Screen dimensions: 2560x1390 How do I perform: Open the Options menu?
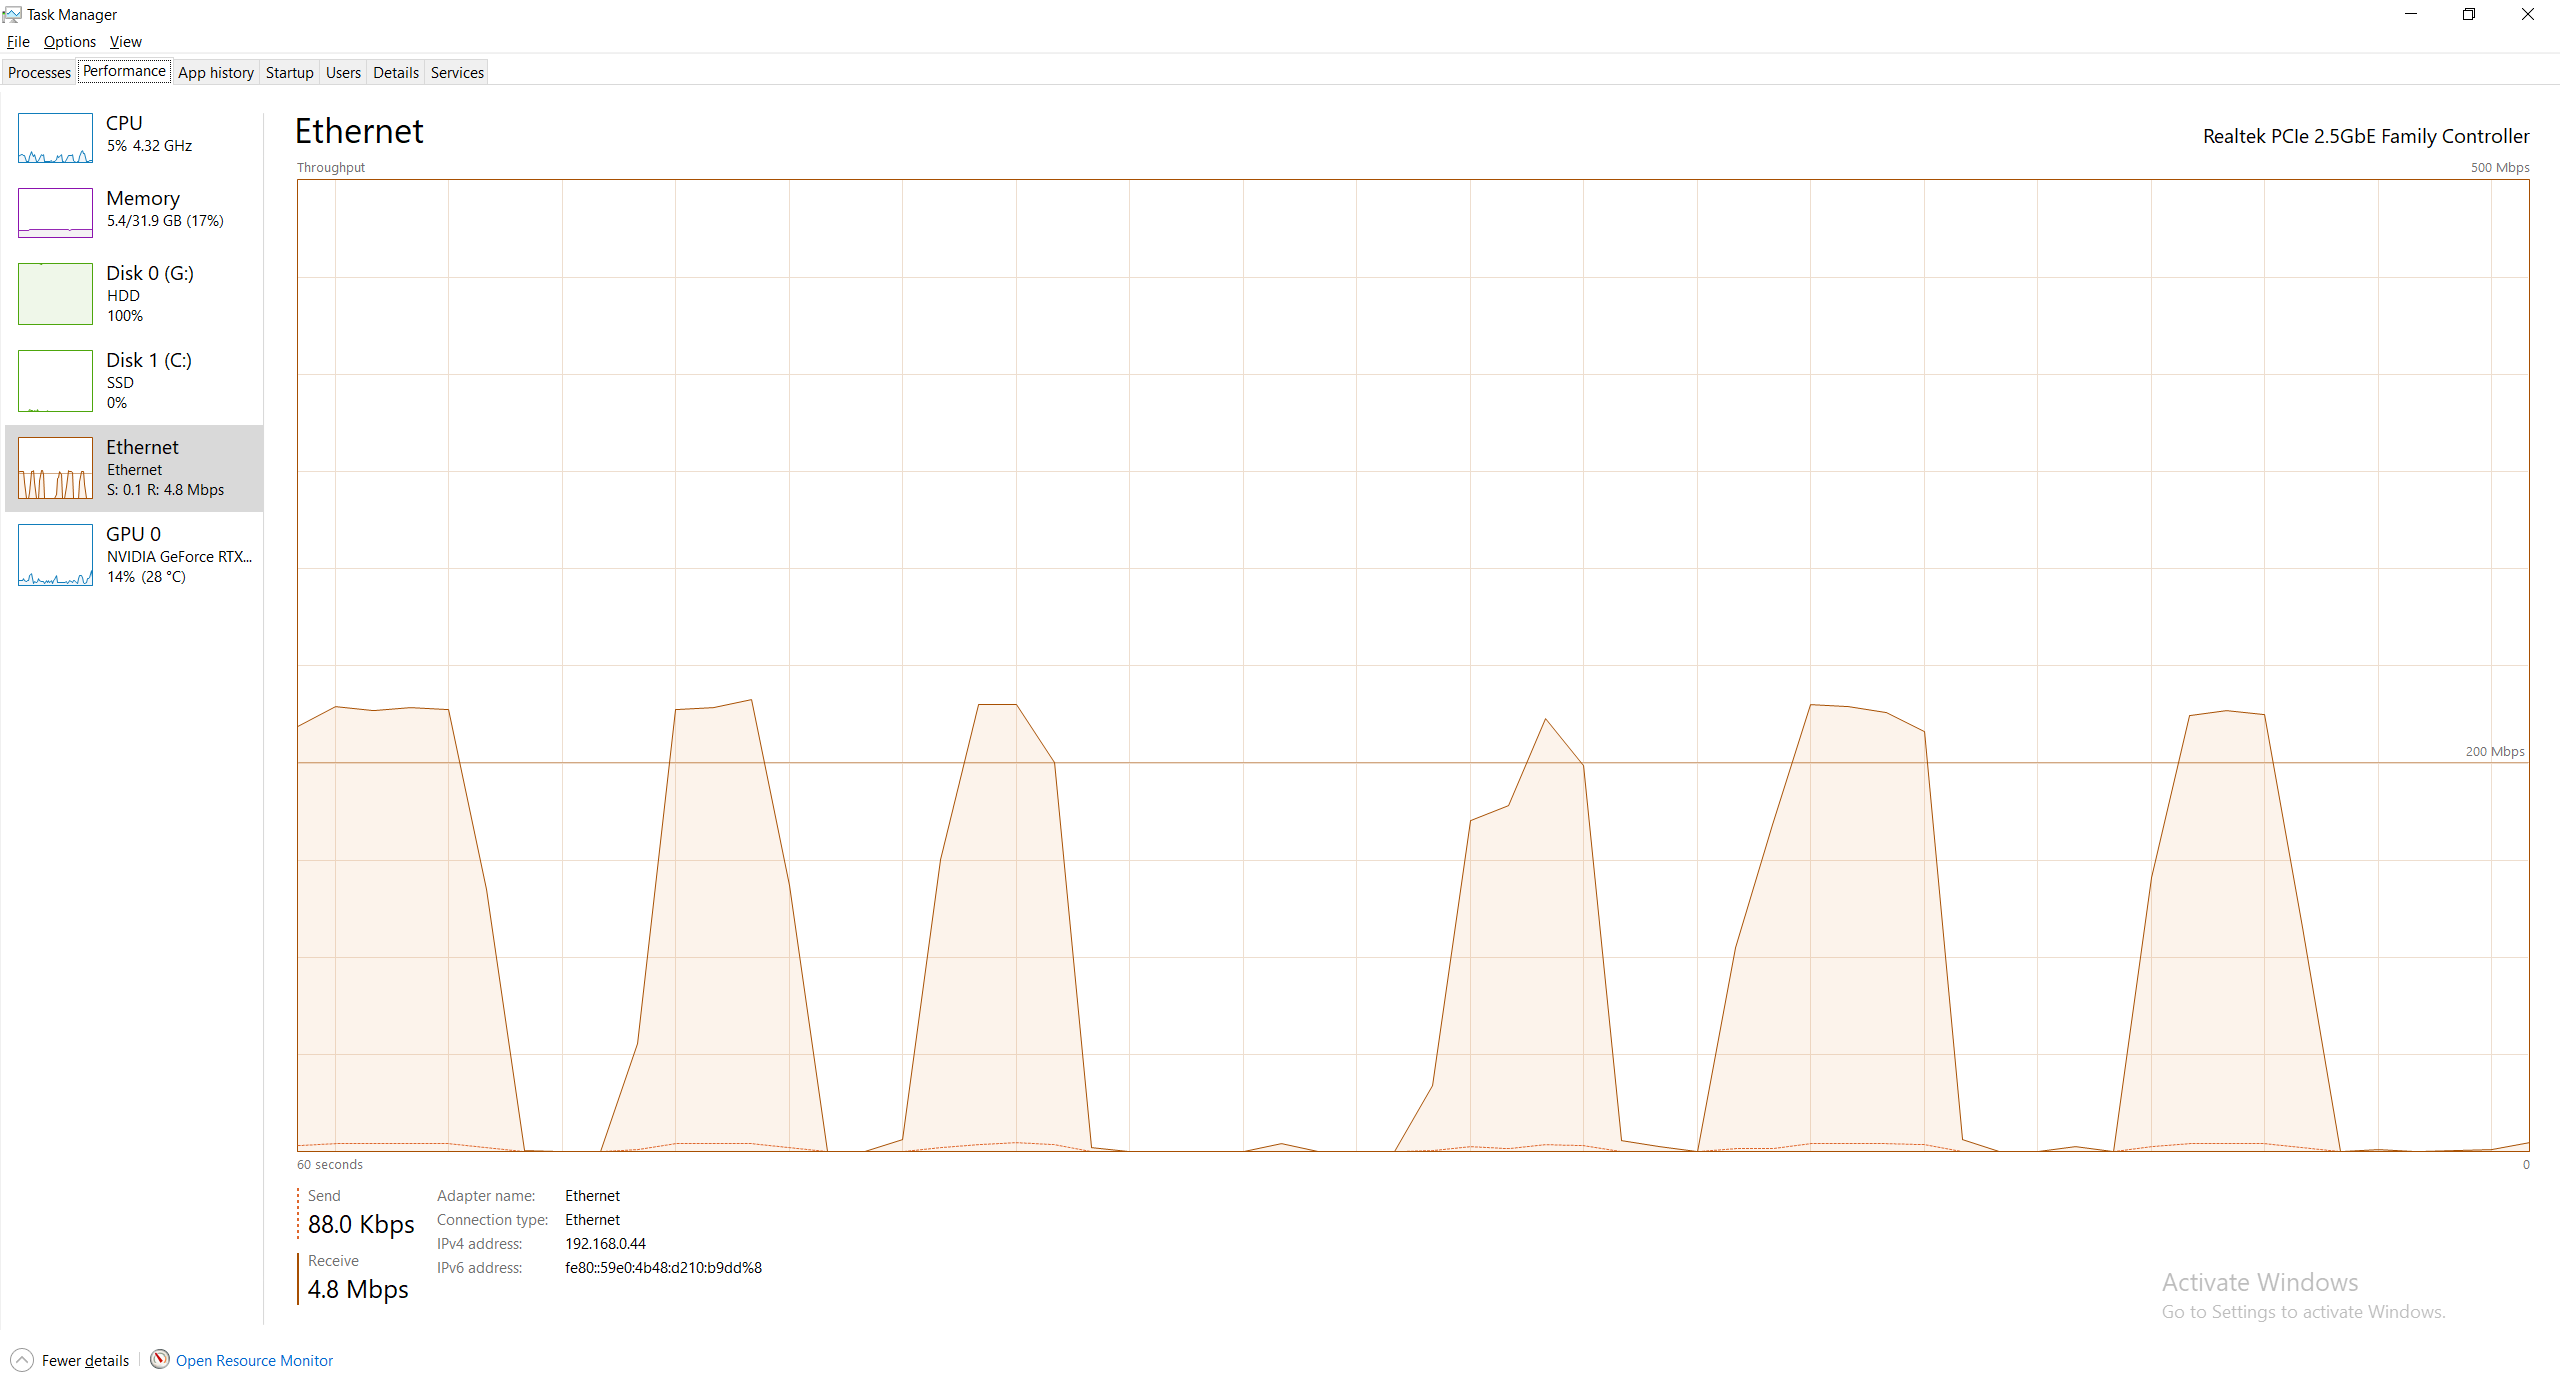[x=70, y=42]
